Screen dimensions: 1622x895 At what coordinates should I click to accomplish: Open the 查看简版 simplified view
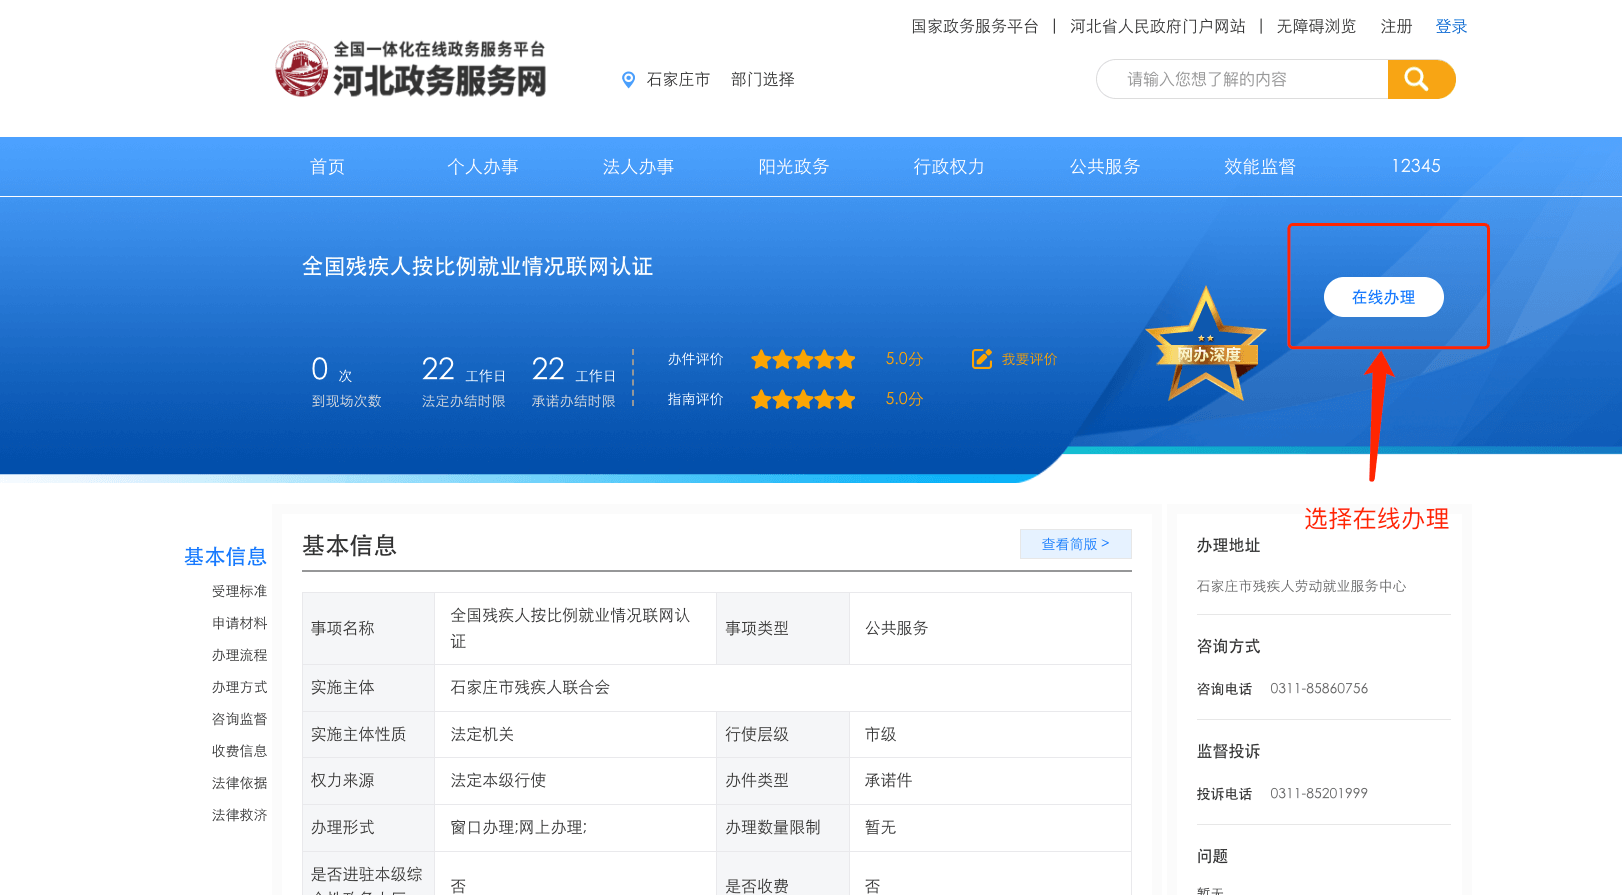[x=1075, y=544]
